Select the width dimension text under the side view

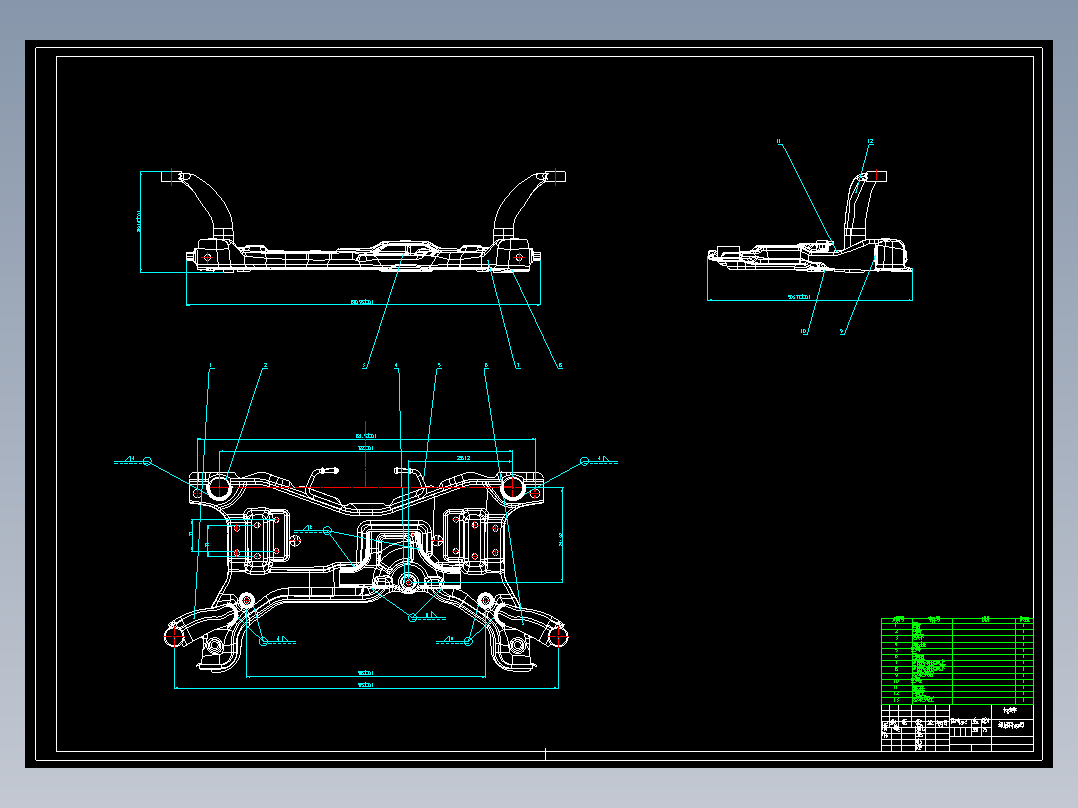pyautogui.click(x=799, y=297)
